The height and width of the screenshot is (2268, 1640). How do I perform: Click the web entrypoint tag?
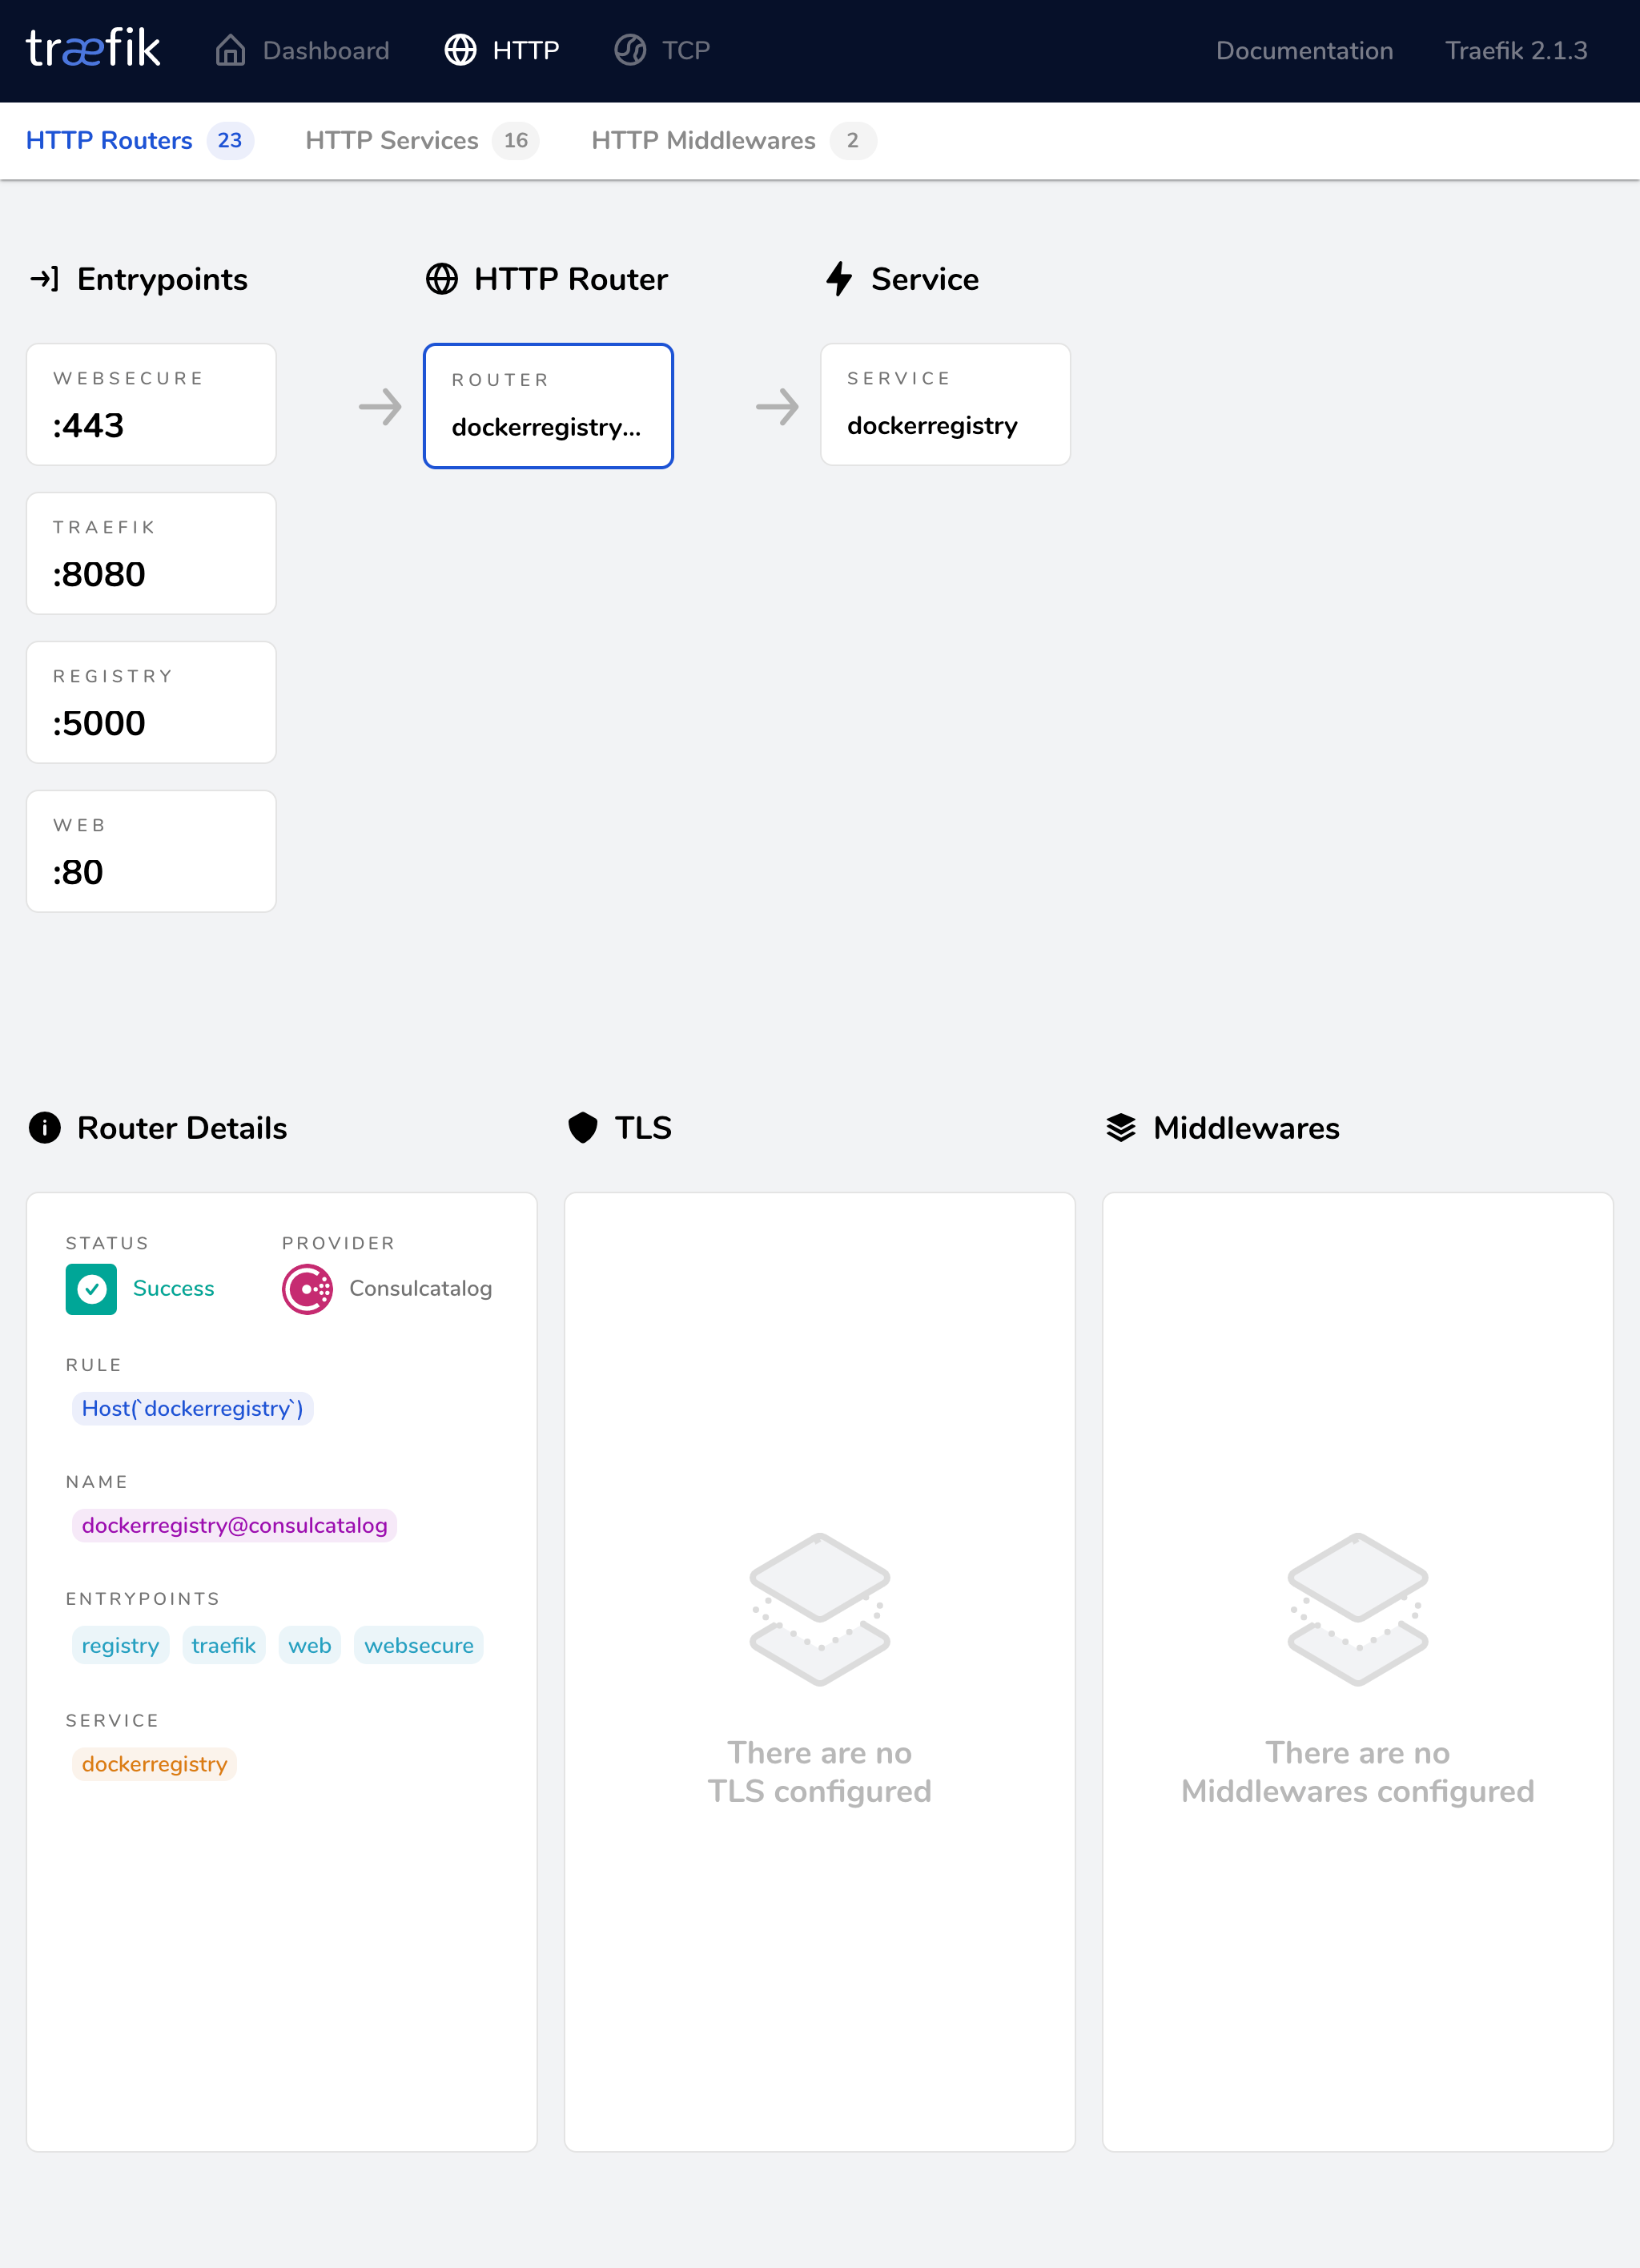click(309, 1645)
